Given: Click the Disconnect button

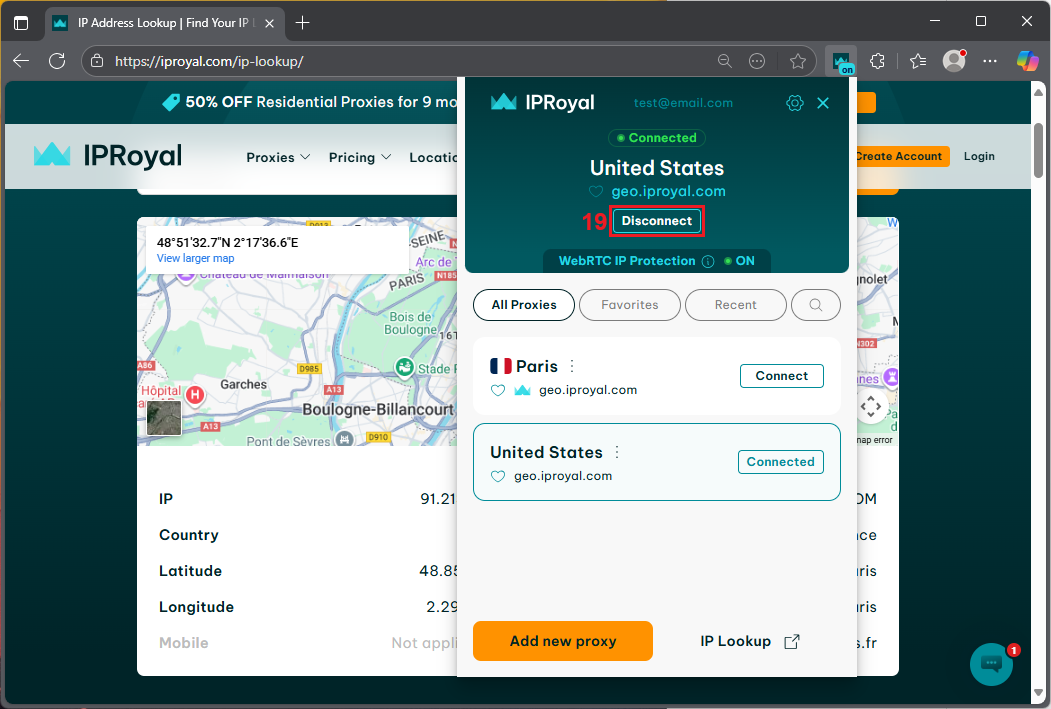Looking at the screenshot, I should pyautogui.click(x=656, y=221).
